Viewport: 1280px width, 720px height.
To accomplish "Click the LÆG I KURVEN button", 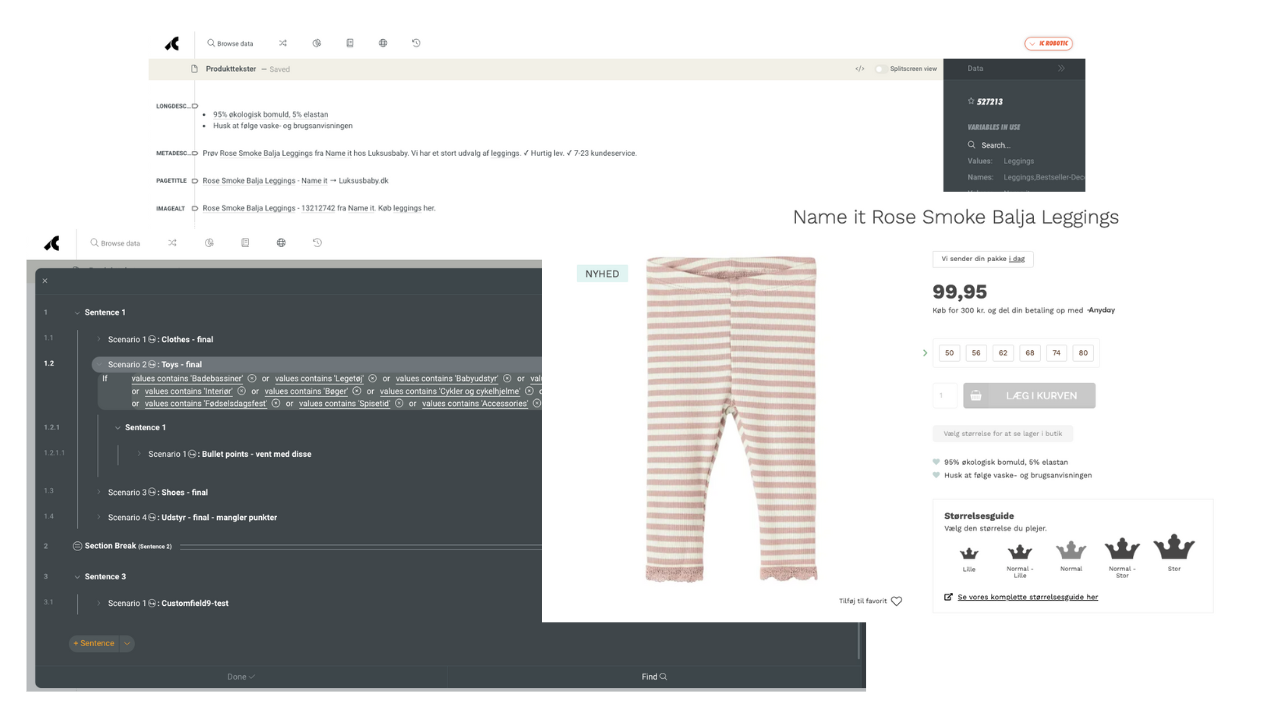I will coord(1029,396).
